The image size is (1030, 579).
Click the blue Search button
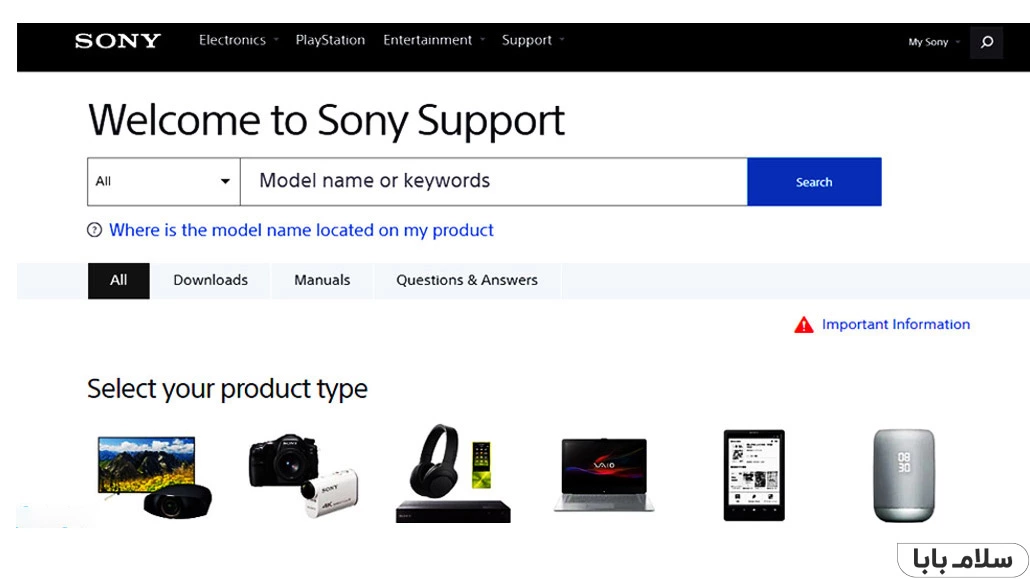(814, 182)
